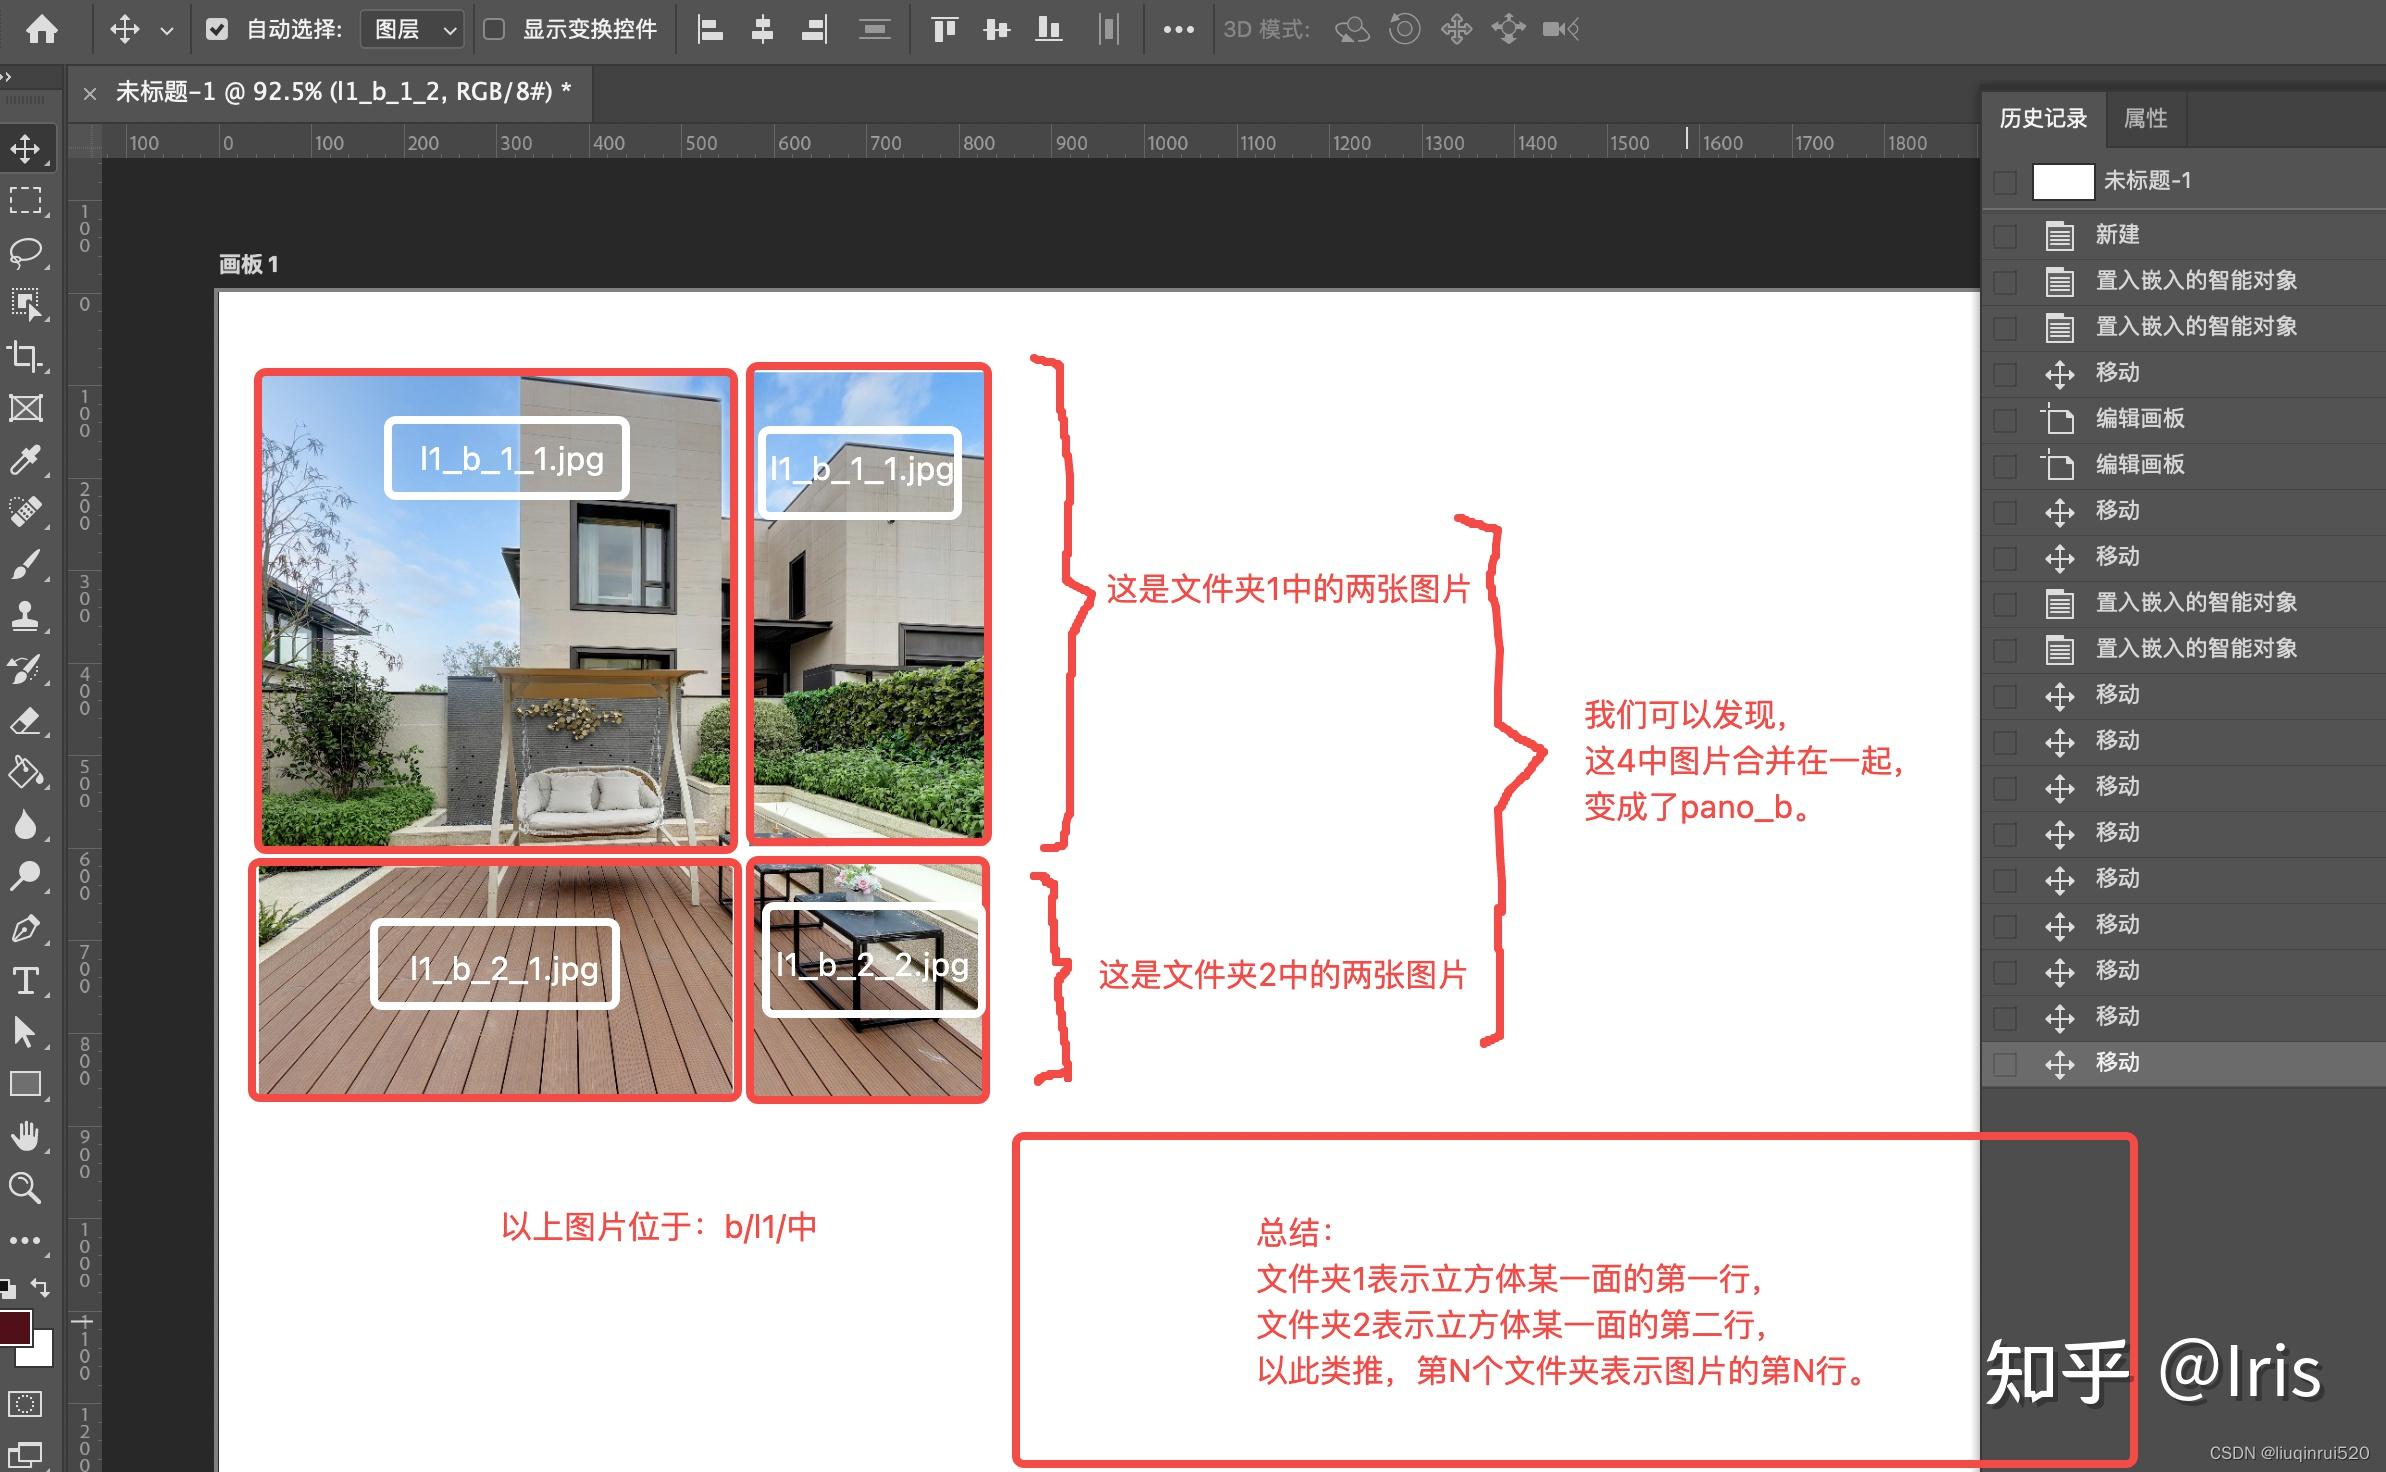Select the Eyedropper tool

pos(27,460)
